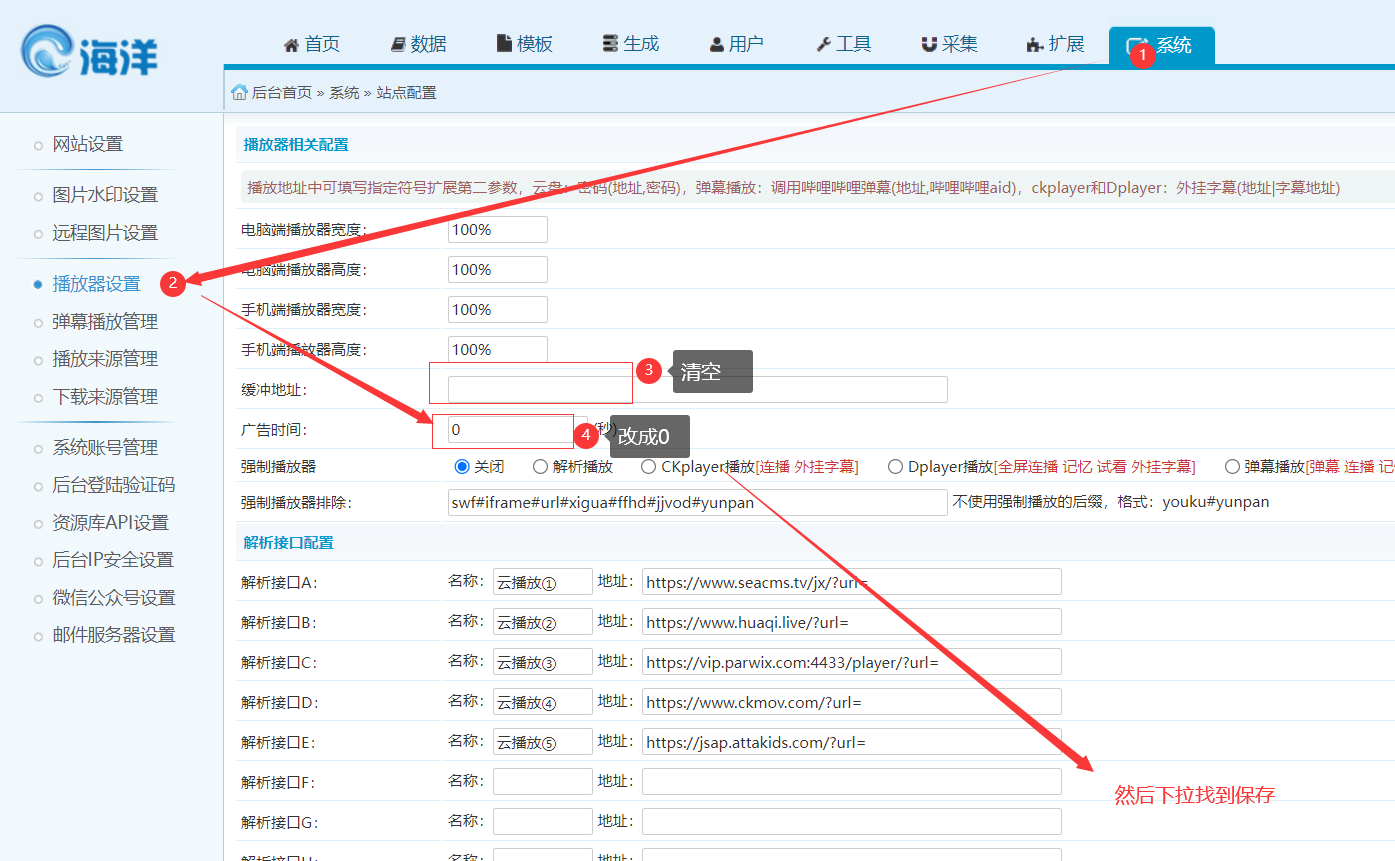
Task: Select the 关闭 forced player radio button
Action: coord(462,467)
